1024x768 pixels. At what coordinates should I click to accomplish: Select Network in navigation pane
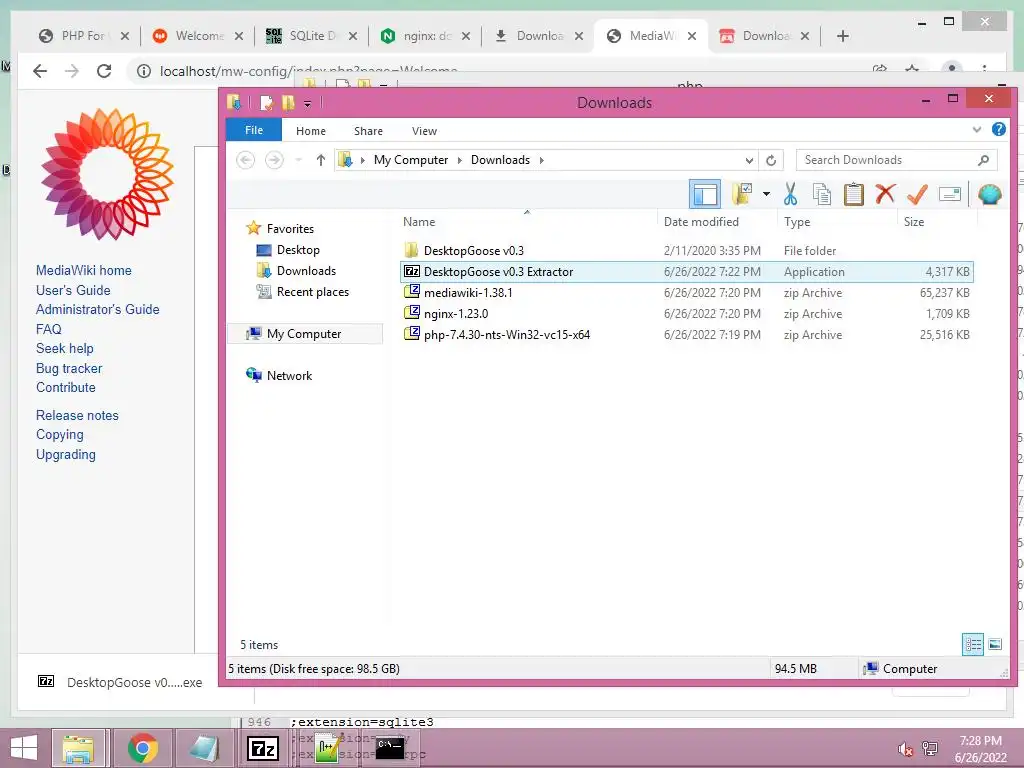tap(289, 376)
